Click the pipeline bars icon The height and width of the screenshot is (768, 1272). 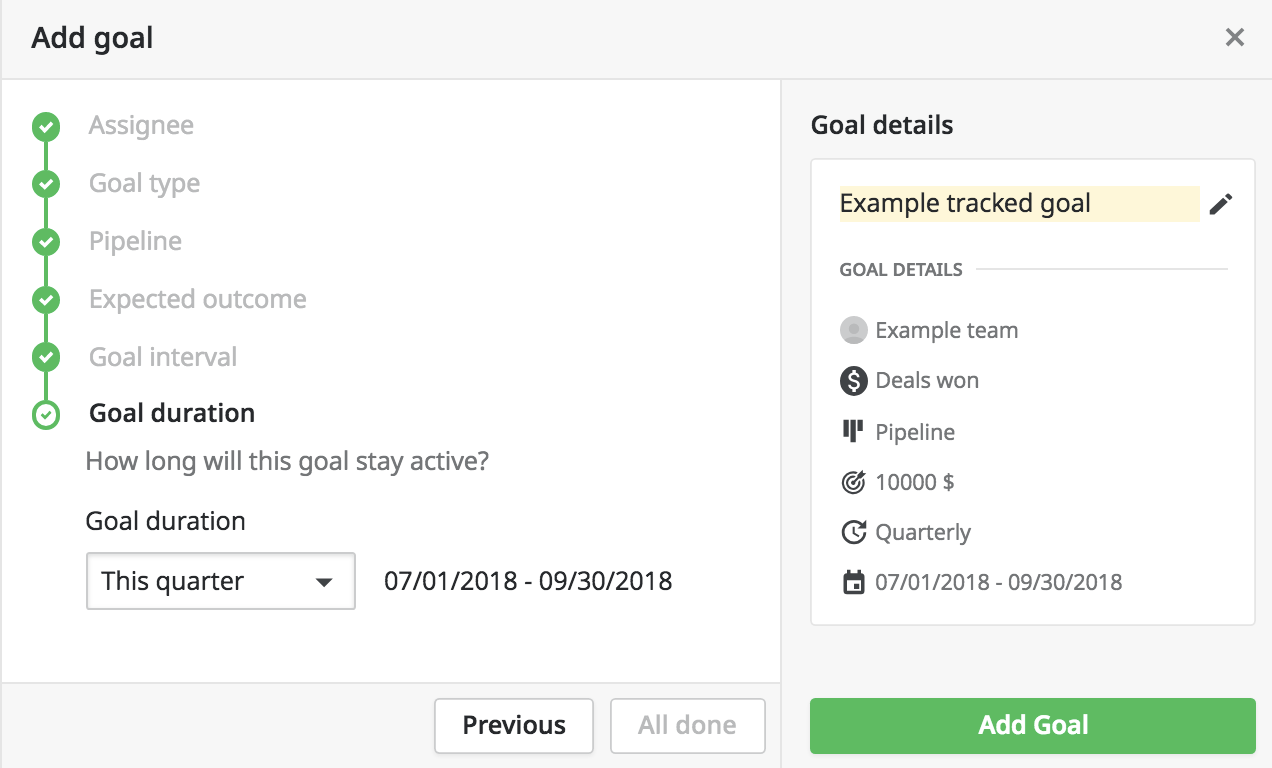click(853, 431)
